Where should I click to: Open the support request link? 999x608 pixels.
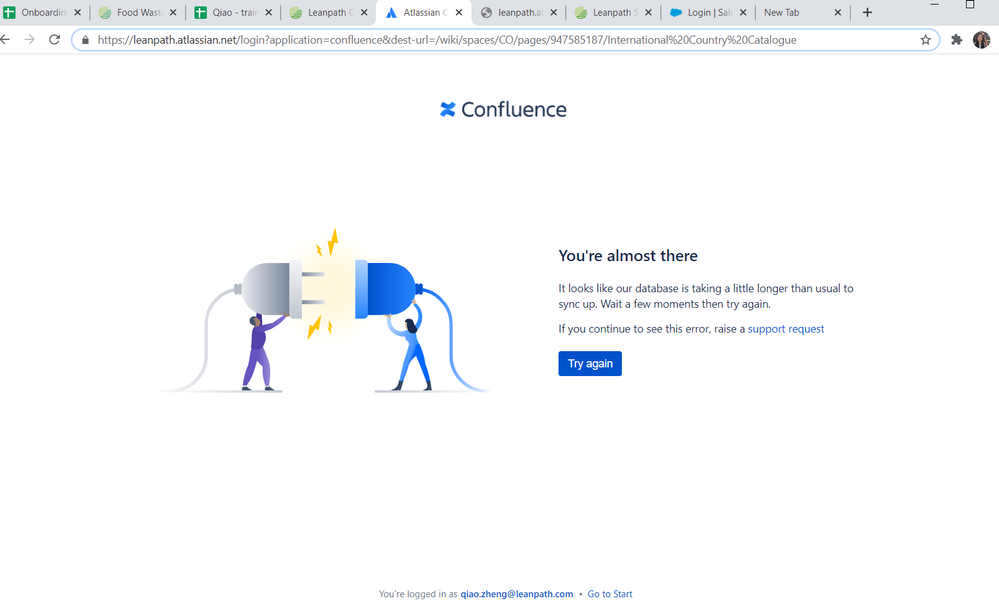coord(786,329)
